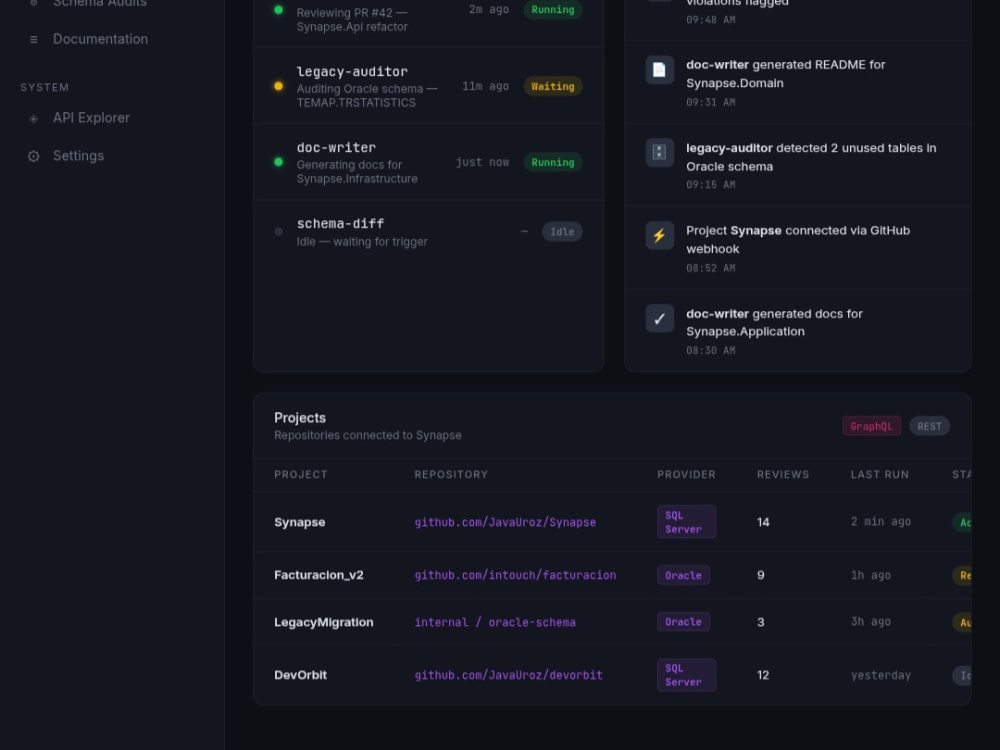Click the Running badge for doc-writer
The image size is (1000, 750).
552,162
